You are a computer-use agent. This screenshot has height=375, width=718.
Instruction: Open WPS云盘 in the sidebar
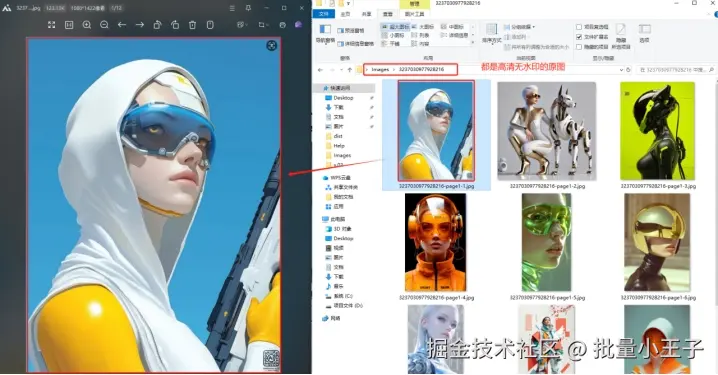pyautogui.click(x=341, y=178)
